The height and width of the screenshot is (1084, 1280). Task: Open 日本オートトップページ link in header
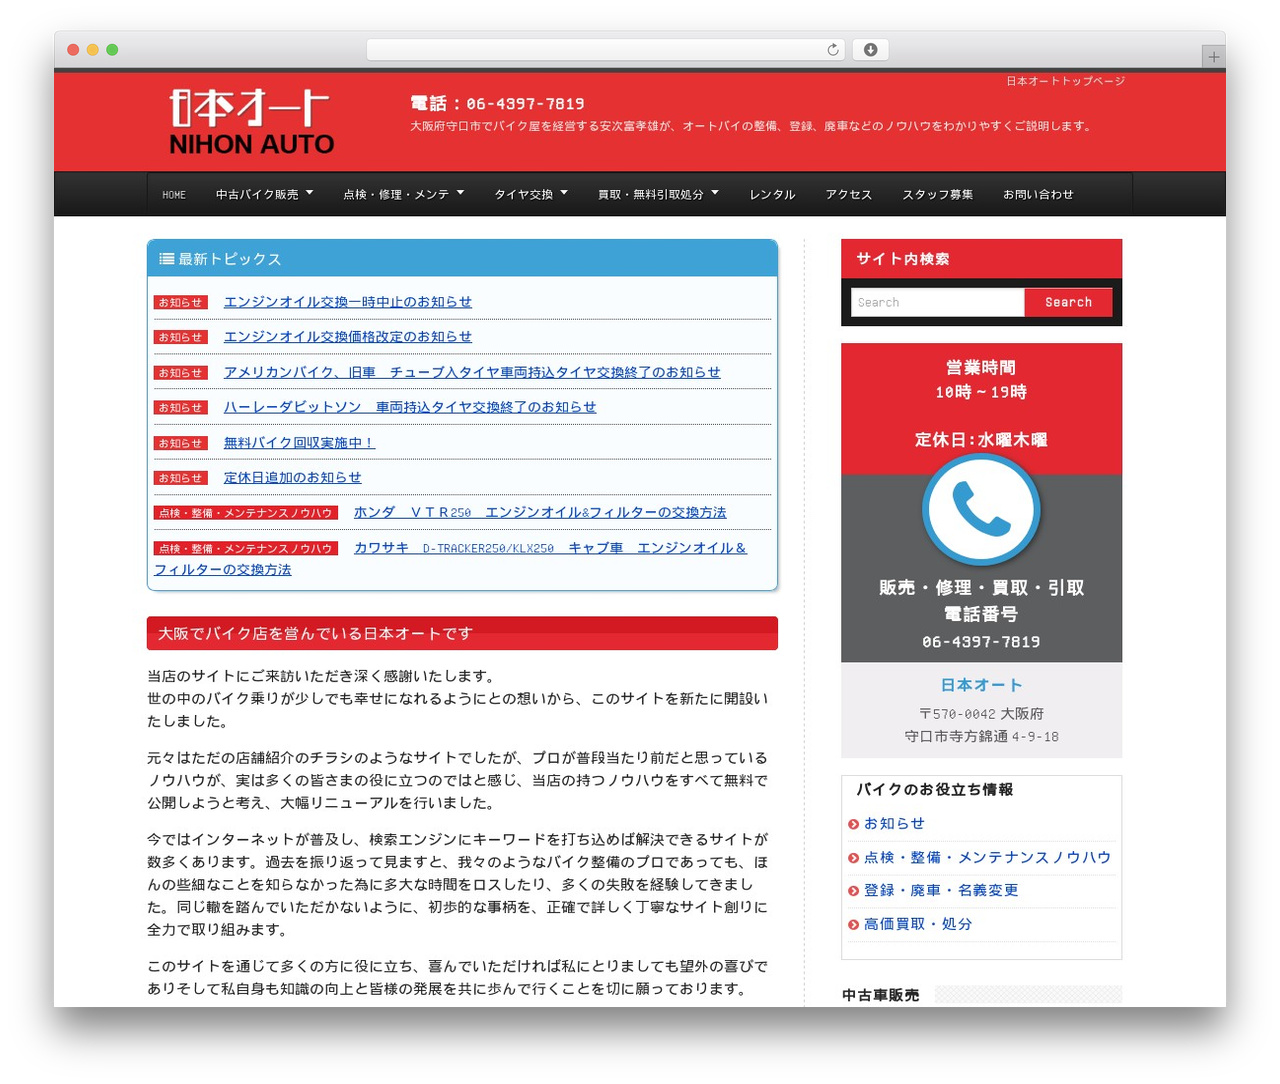(1065, 81)
